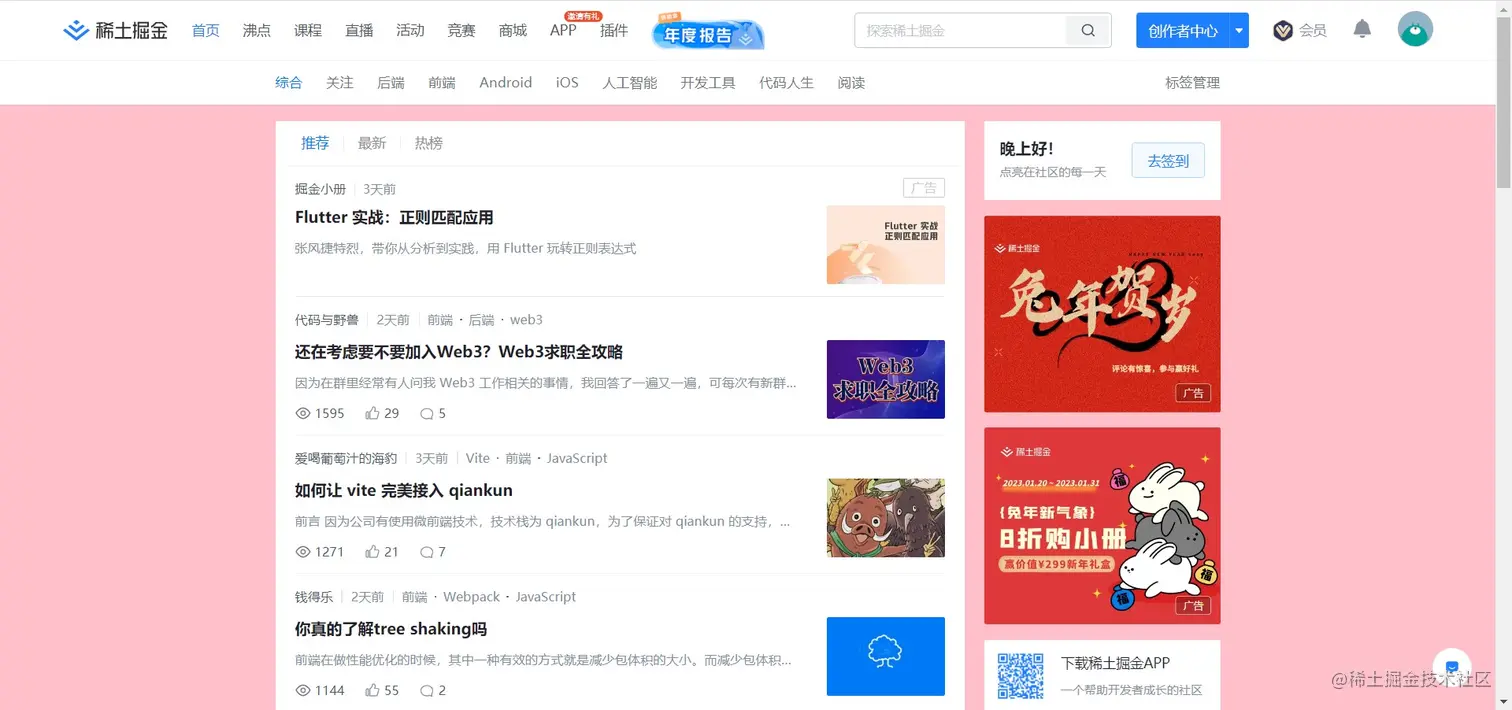Click views eye icon of vite qiankun article

click(303, 552)
